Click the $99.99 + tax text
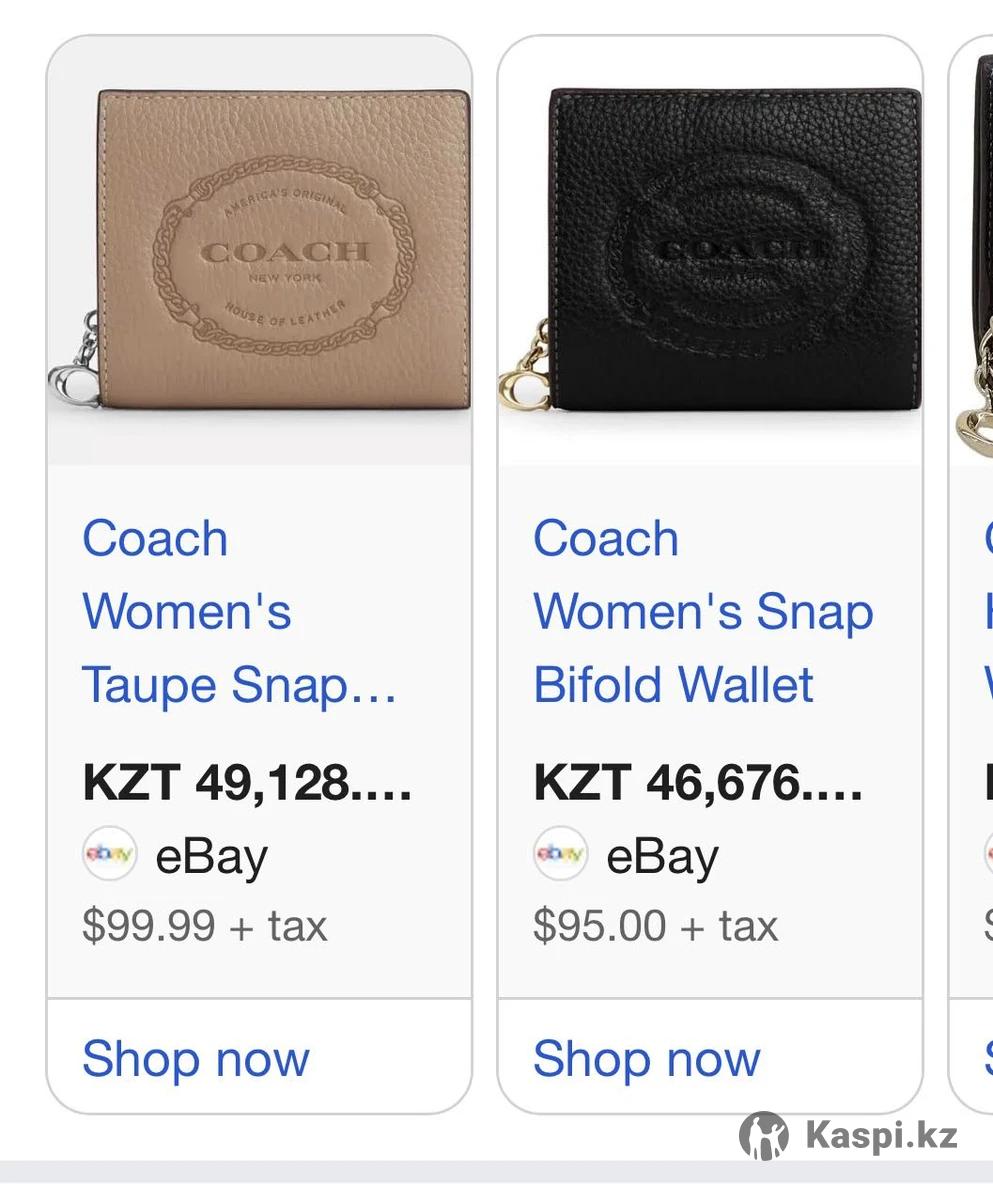Viewport: 993px width, 1200px height. (x=205, y=925)
